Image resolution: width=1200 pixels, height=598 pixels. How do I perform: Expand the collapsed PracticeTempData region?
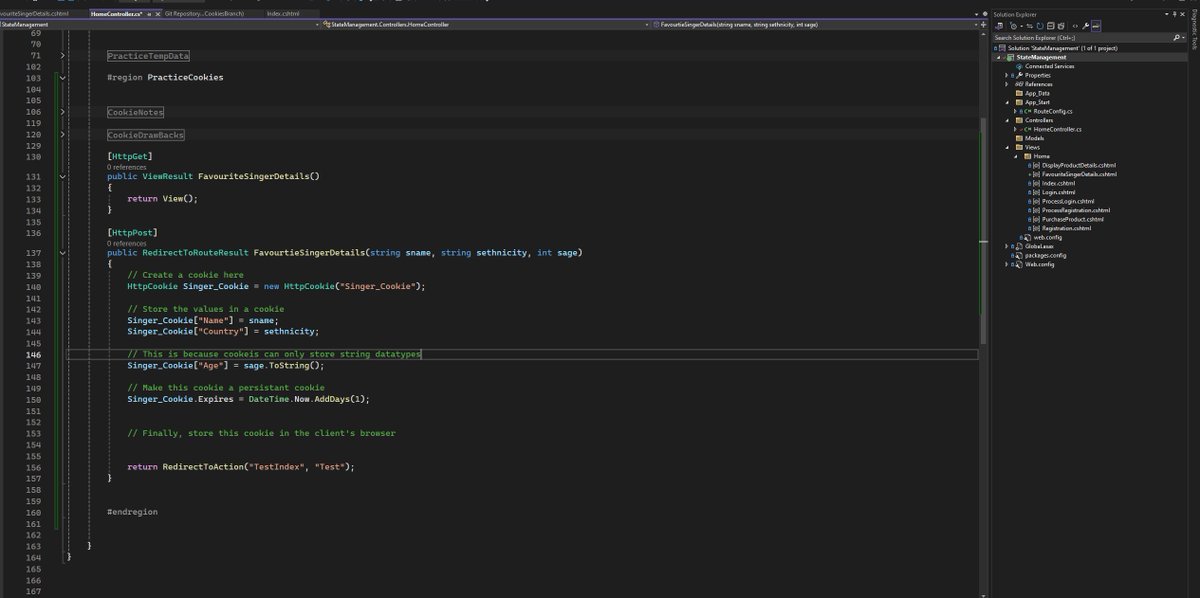point(63,56)
